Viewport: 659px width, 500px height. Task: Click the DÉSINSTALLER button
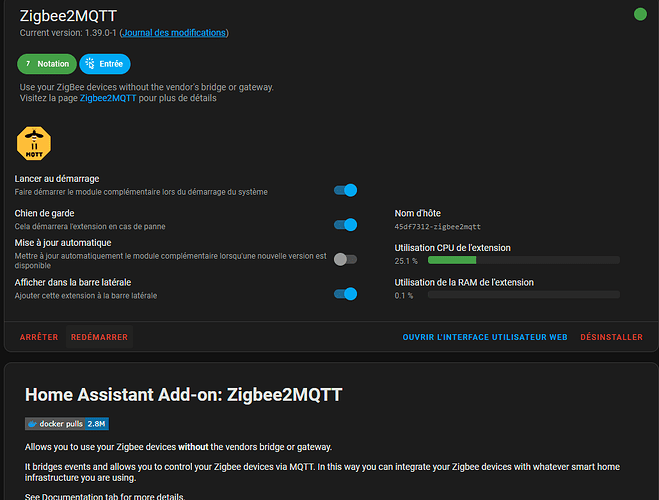coord(612,337)
